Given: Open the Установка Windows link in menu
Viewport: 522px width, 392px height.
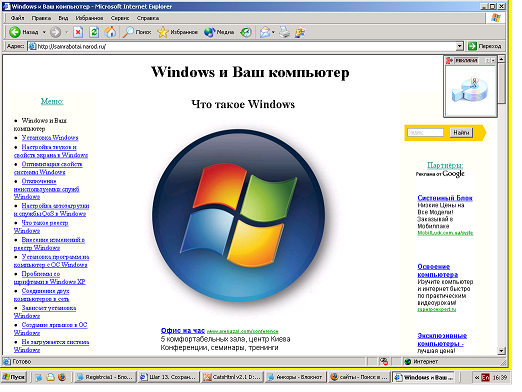Looking at the screenshot, I should click(50, 138).
